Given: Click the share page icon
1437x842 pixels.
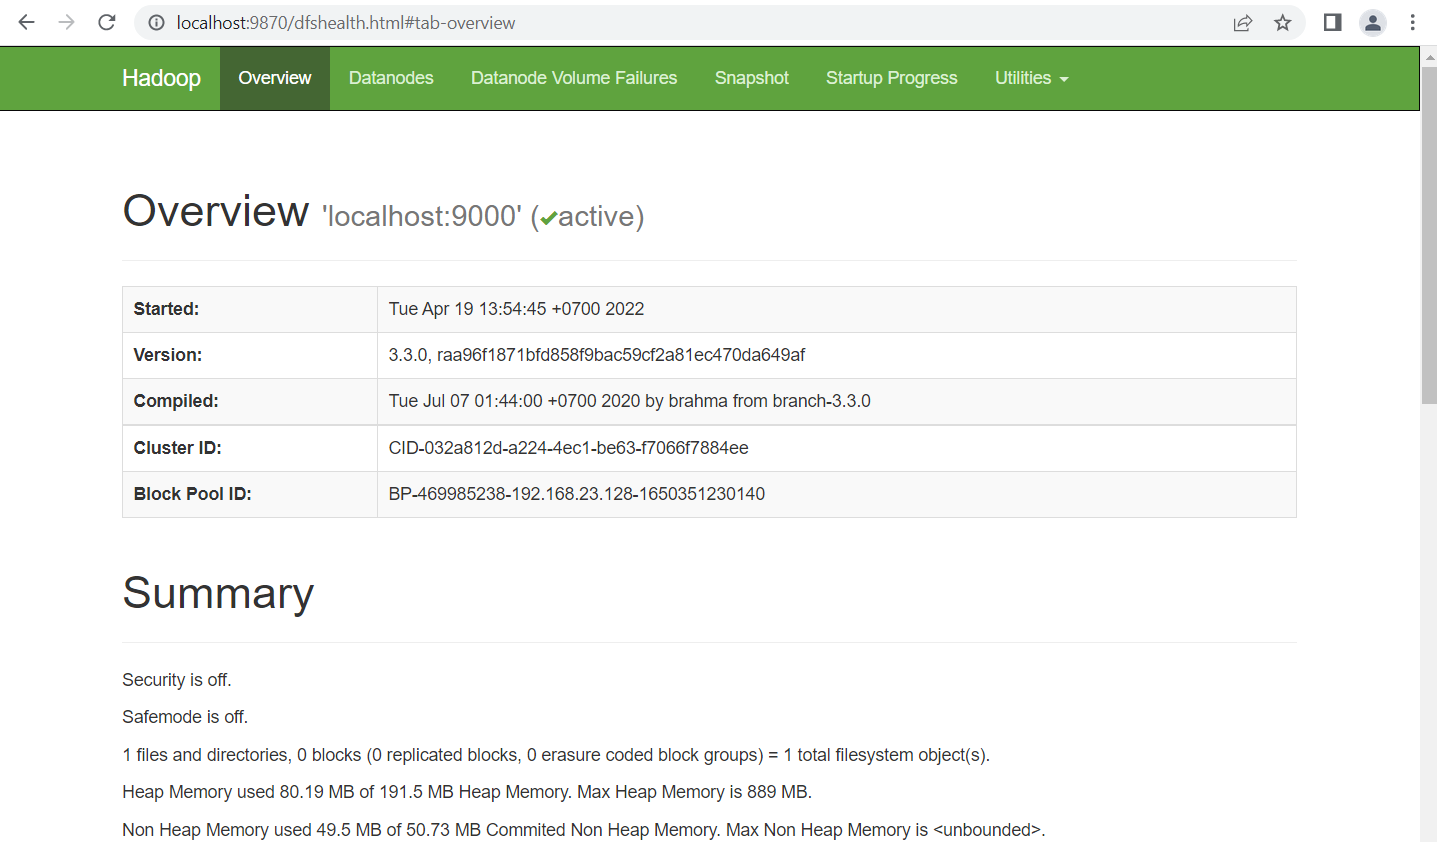Looking at the screenshot, I should (1242, 22).
